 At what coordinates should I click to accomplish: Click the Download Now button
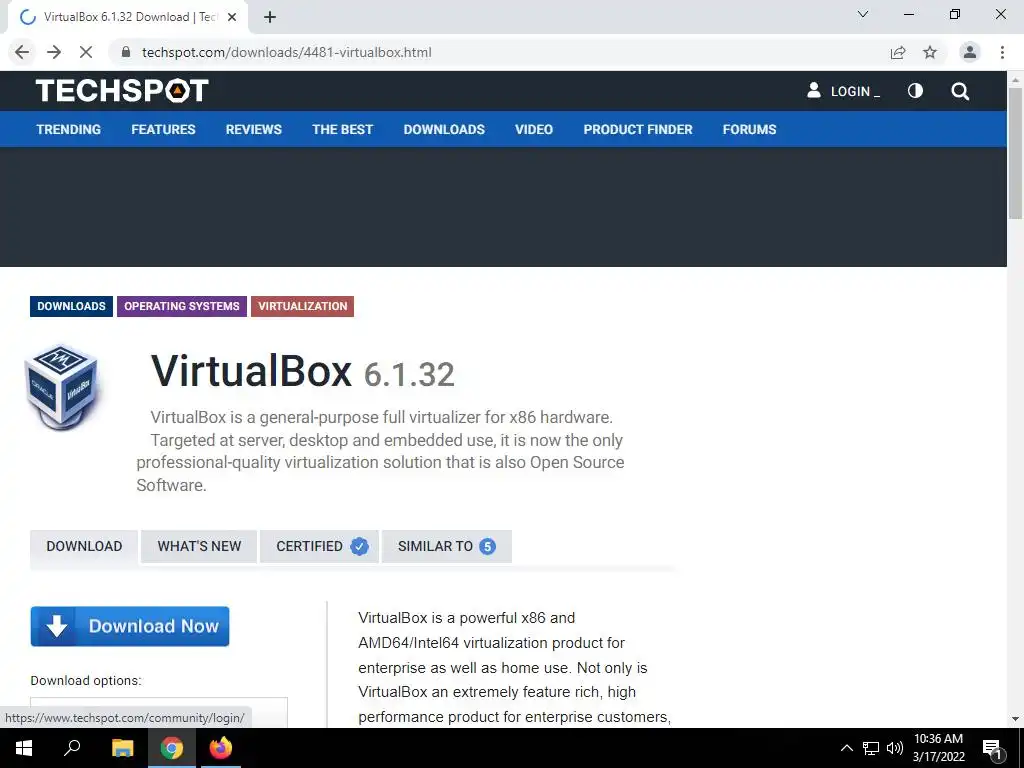(x=130, y=626)
